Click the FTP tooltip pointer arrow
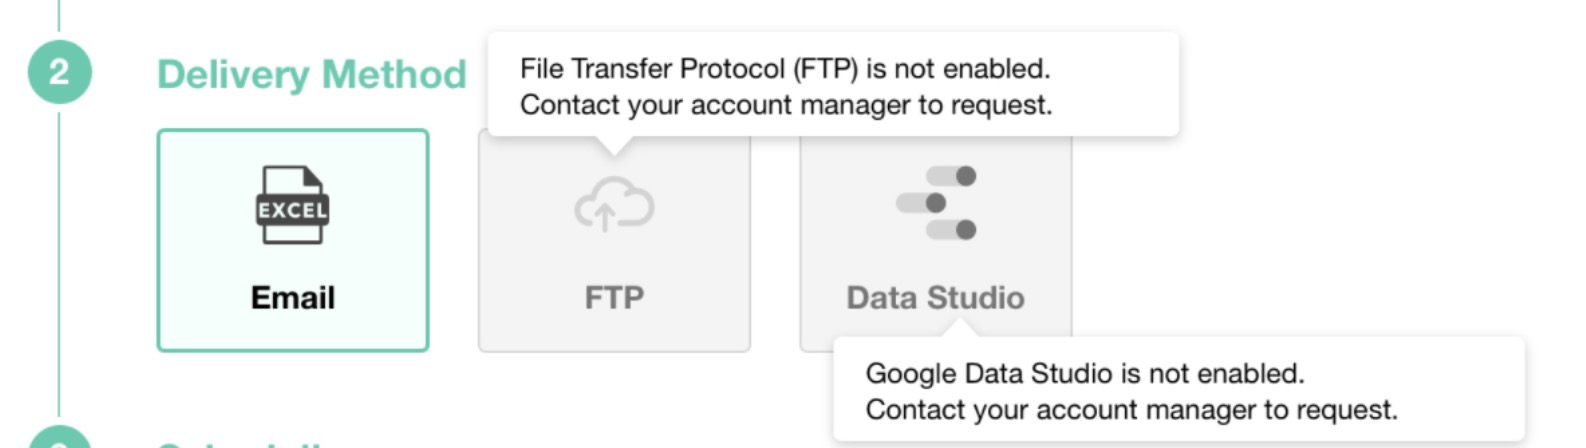The image size is (1586, 448). [614, 146]
